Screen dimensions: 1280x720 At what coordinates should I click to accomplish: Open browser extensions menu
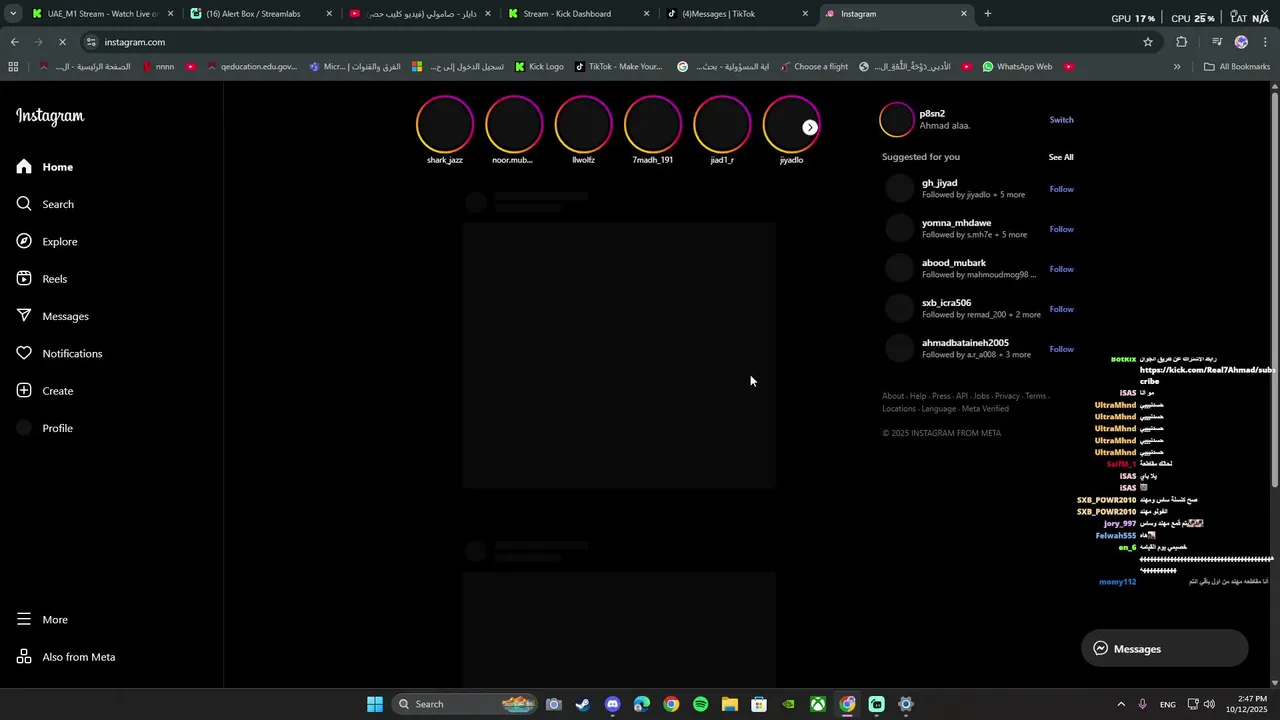(x=1182, y=42)
